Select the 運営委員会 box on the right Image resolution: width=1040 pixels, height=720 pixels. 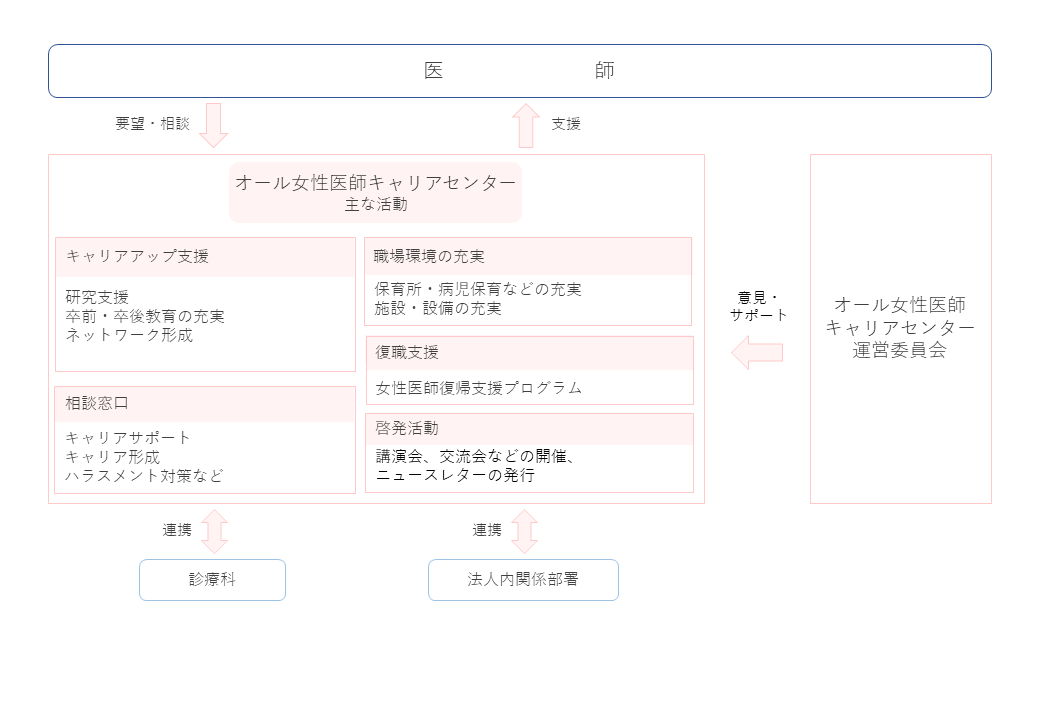coord(900,328)
